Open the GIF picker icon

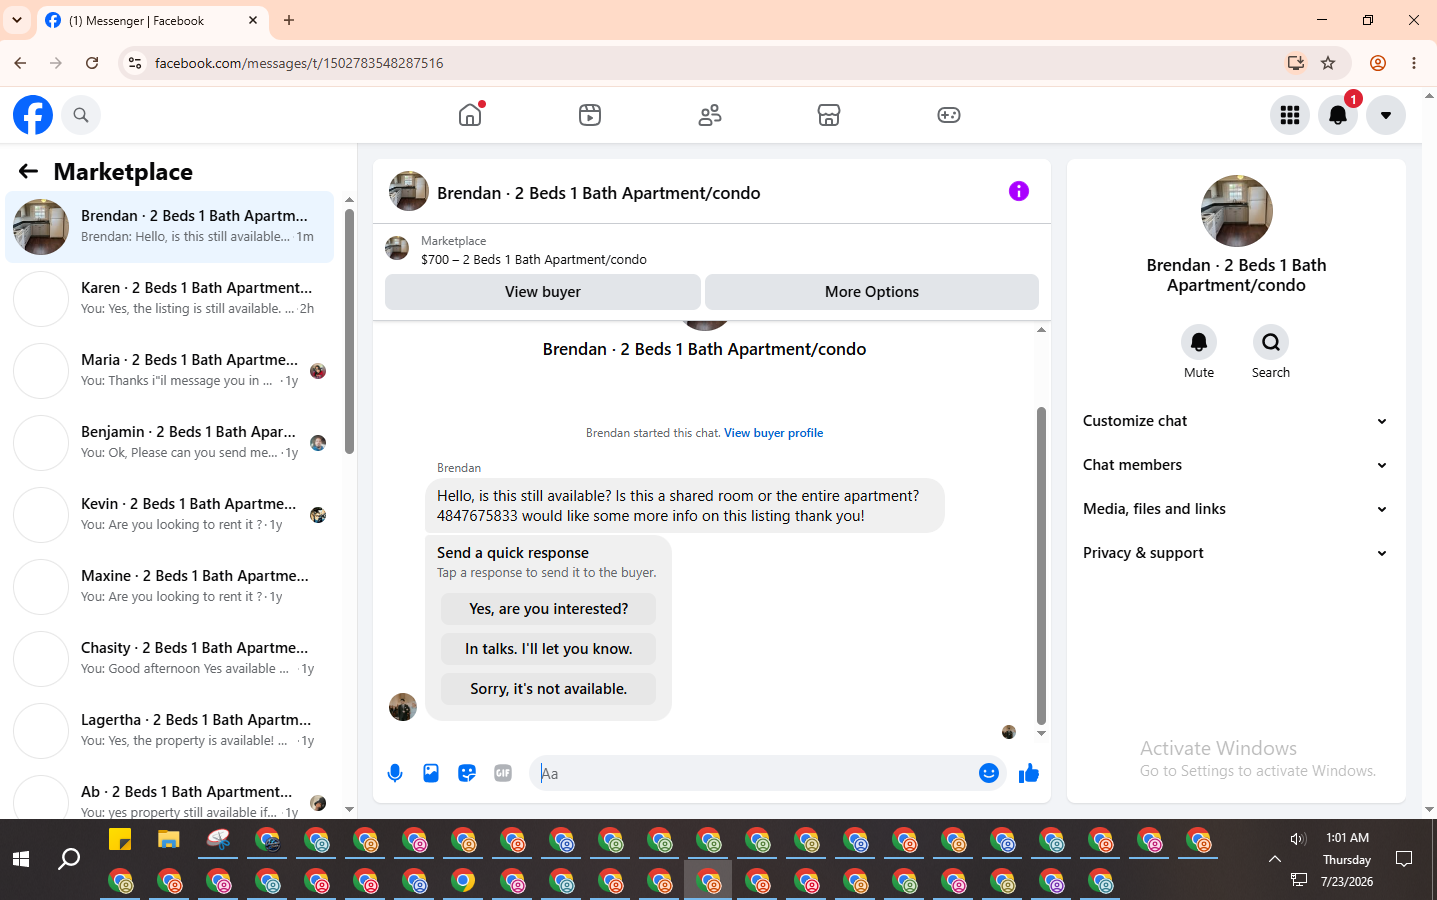tap(503, 773)
